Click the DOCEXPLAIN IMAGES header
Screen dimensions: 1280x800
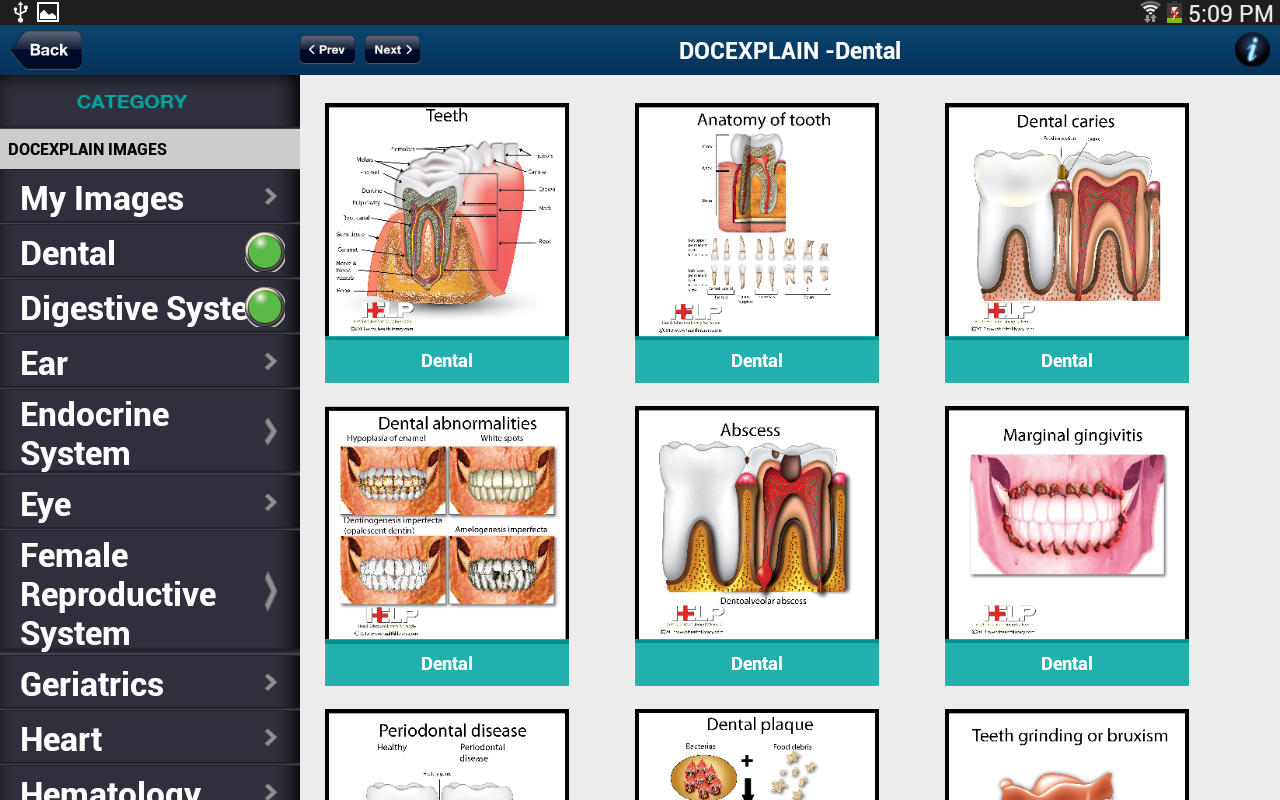tap(150, 149)
